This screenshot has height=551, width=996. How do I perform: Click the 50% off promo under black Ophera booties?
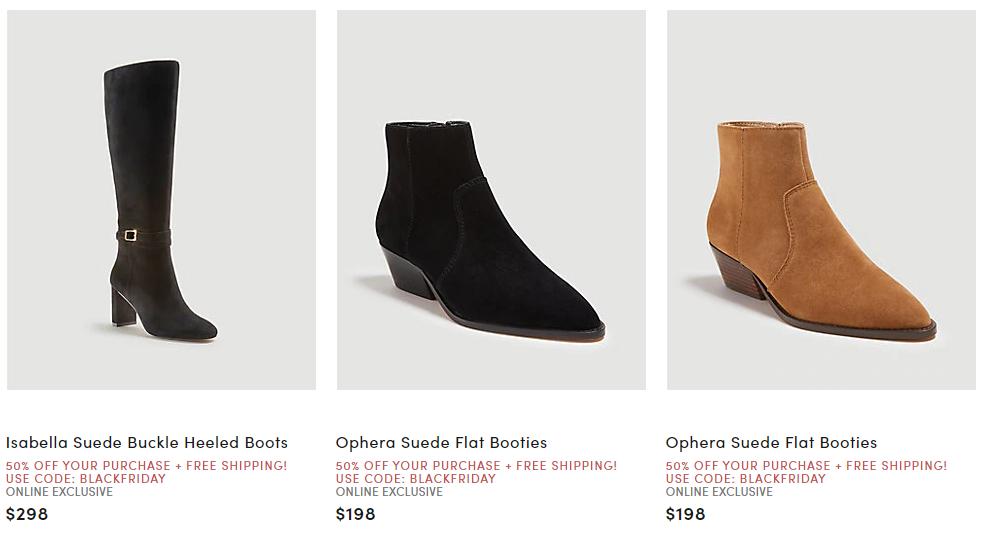(x=476, y=465)
